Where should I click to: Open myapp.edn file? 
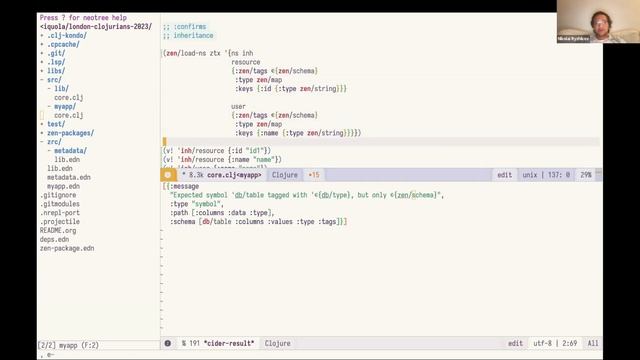pyautogui.click(x=63, y=186)
